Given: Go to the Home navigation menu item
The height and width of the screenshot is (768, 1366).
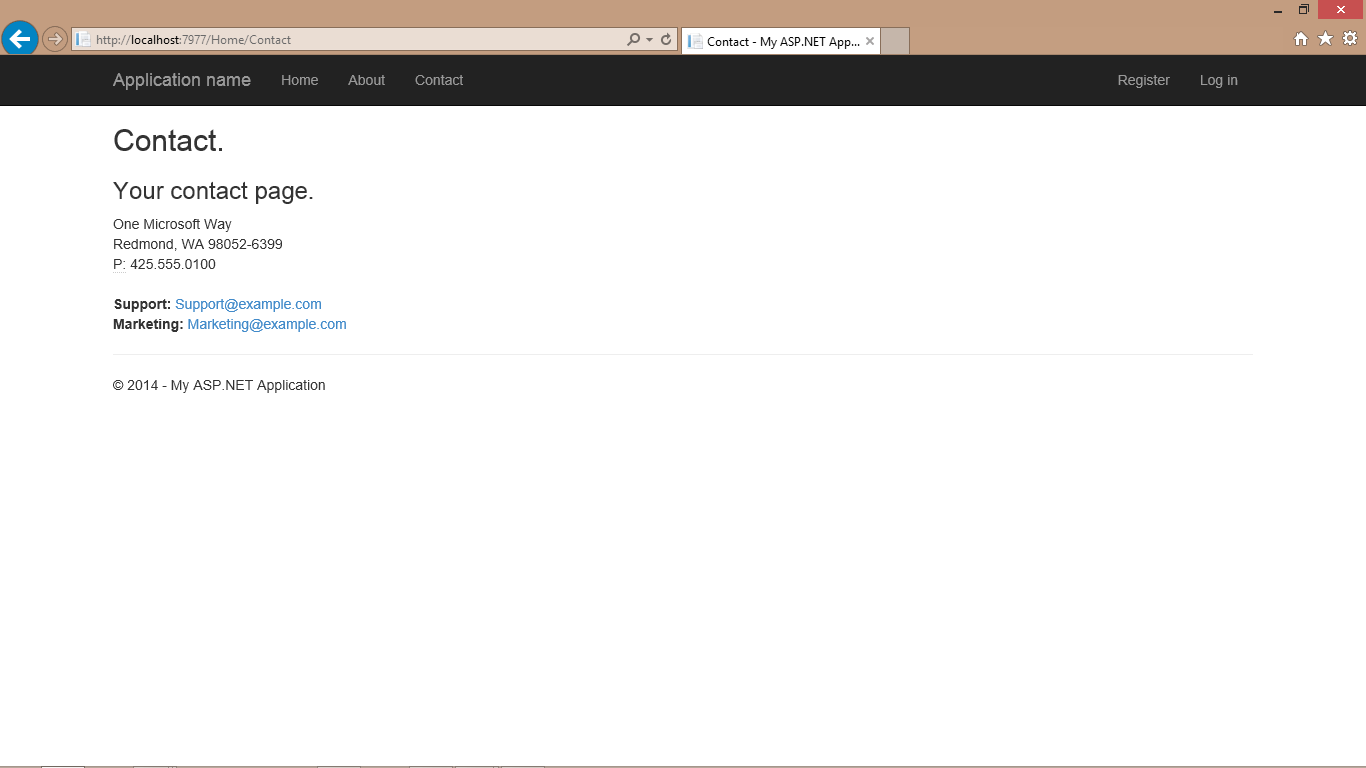Looking at the screenshot, I should (x=299, y=80).
